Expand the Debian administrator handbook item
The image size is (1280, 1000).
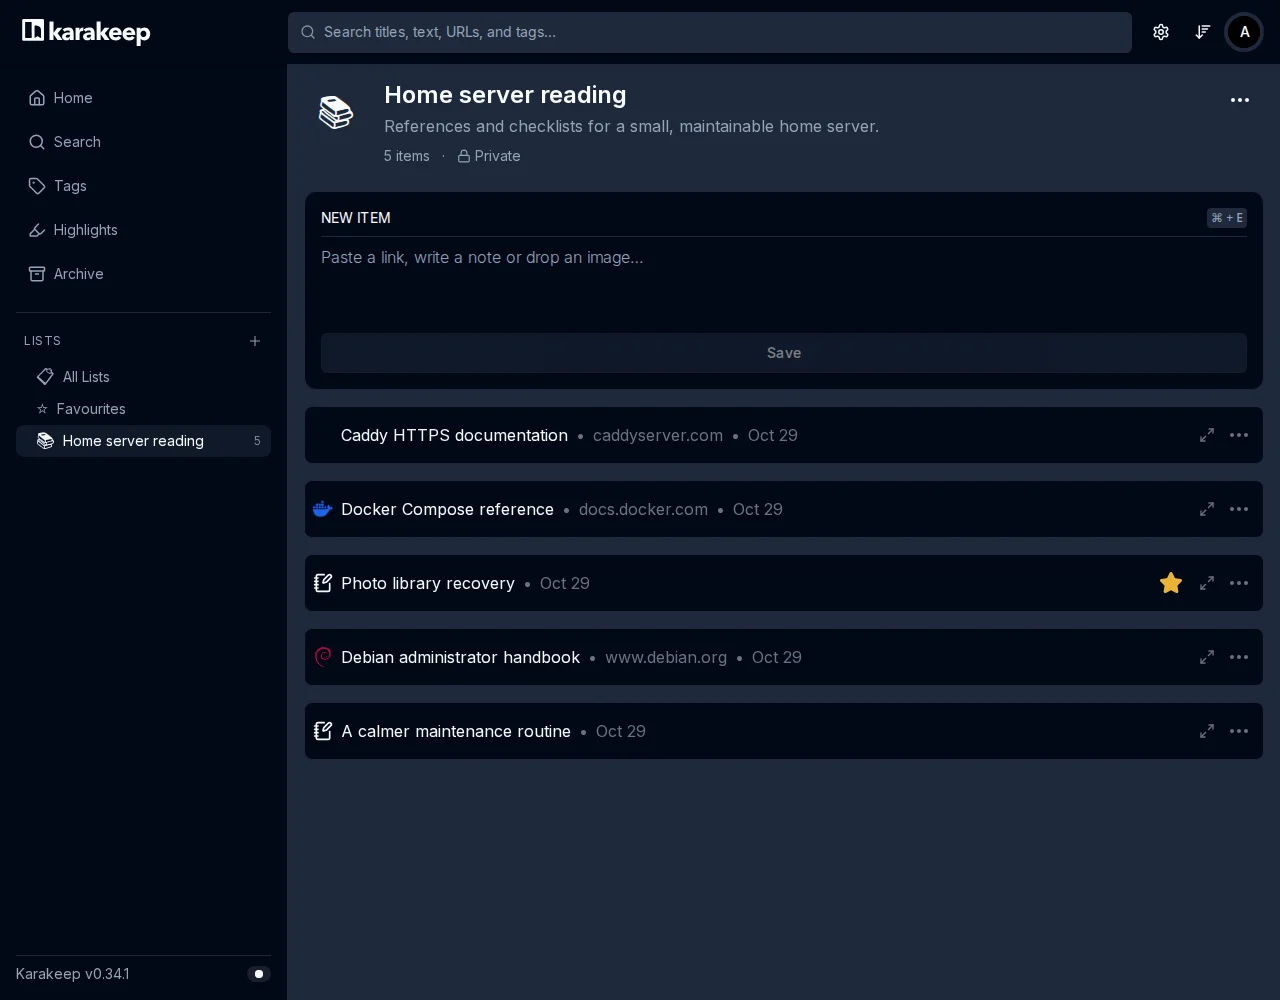pyautogui.click(x=1207, y=657)
